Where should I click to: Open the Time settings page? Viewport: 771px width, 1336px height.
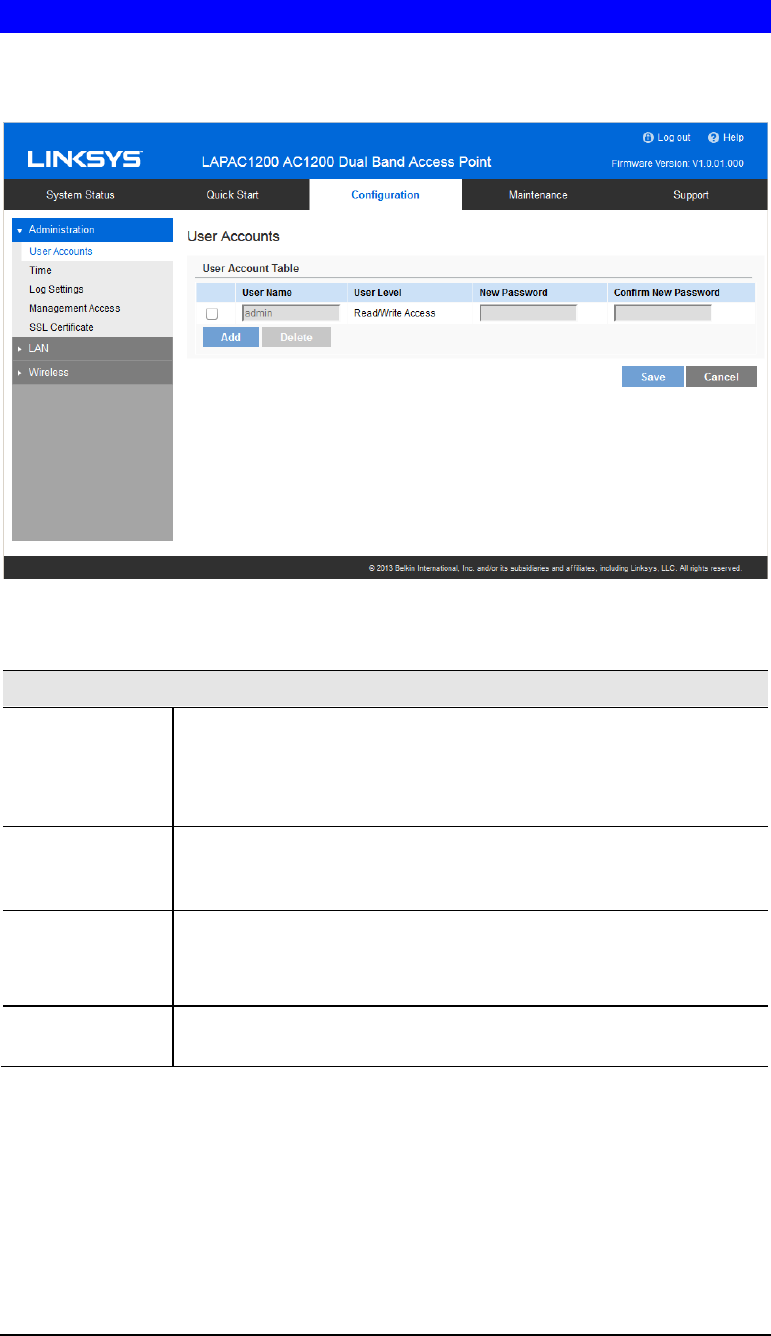40,270
